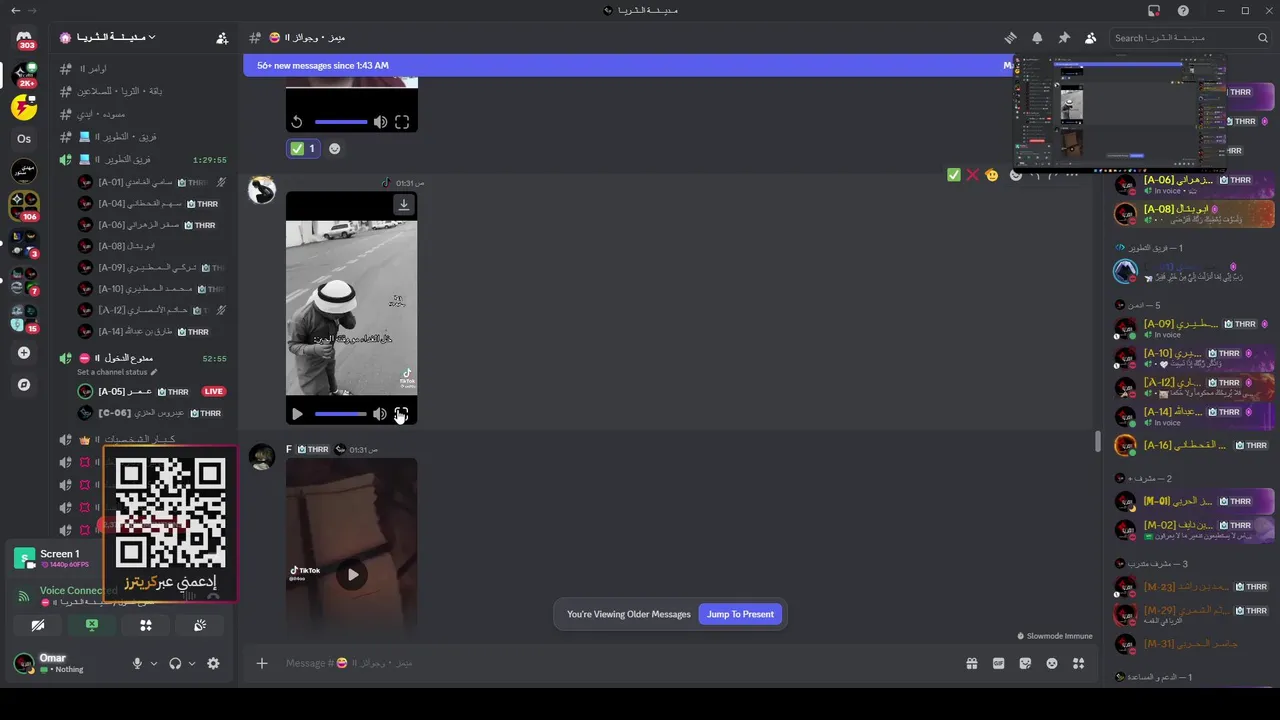Open the server with 106 badge
The image size is (1280, 720).
coord(24,204)
